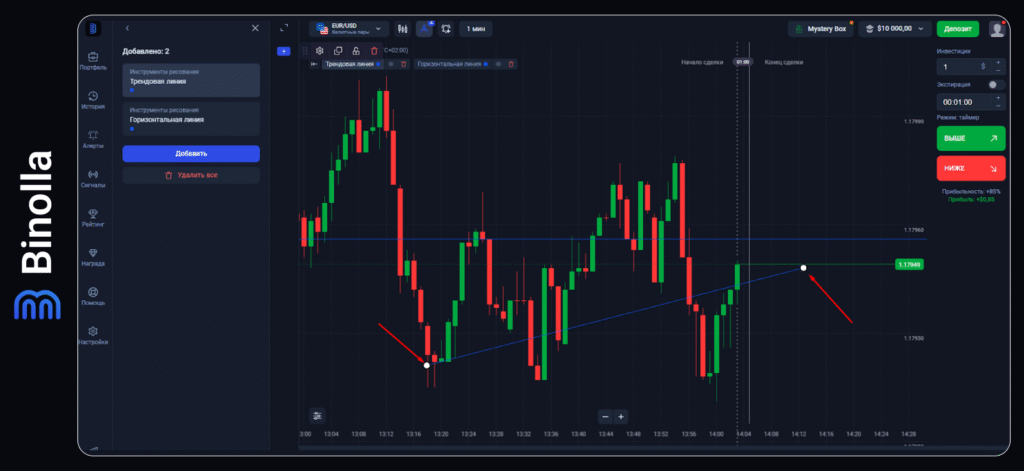Select Горизонтальная линия in the added list
1024x471 pixels.
[x=190, y=118]
